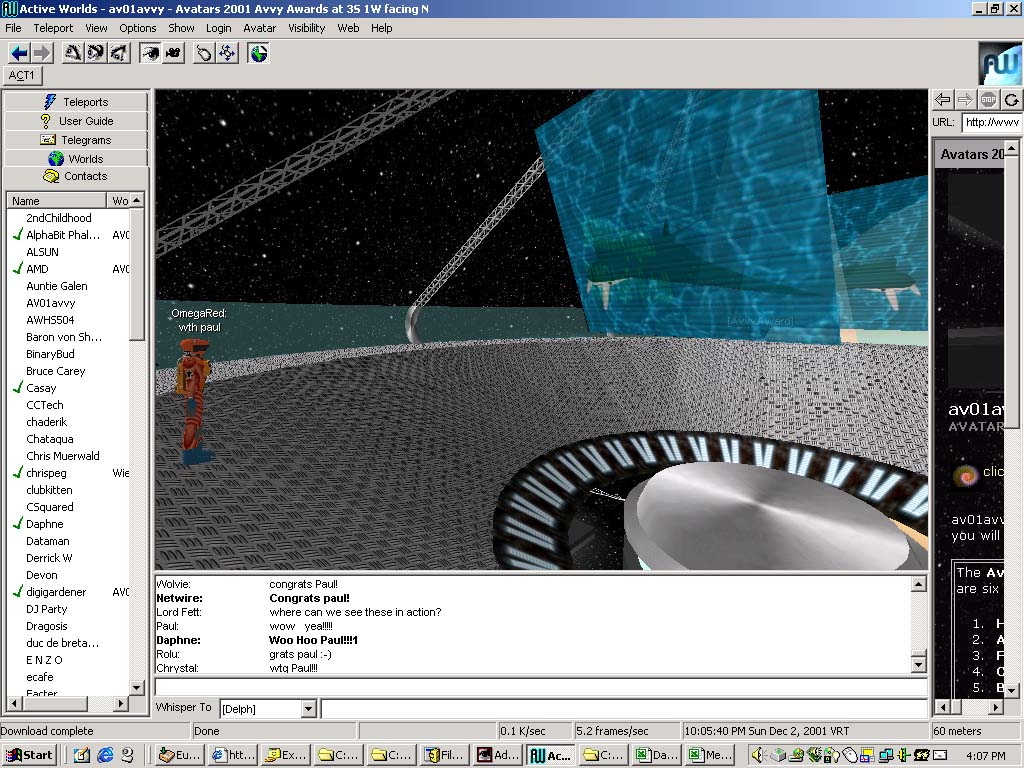Click the blue back arrow in toolbar

point(19,53)
